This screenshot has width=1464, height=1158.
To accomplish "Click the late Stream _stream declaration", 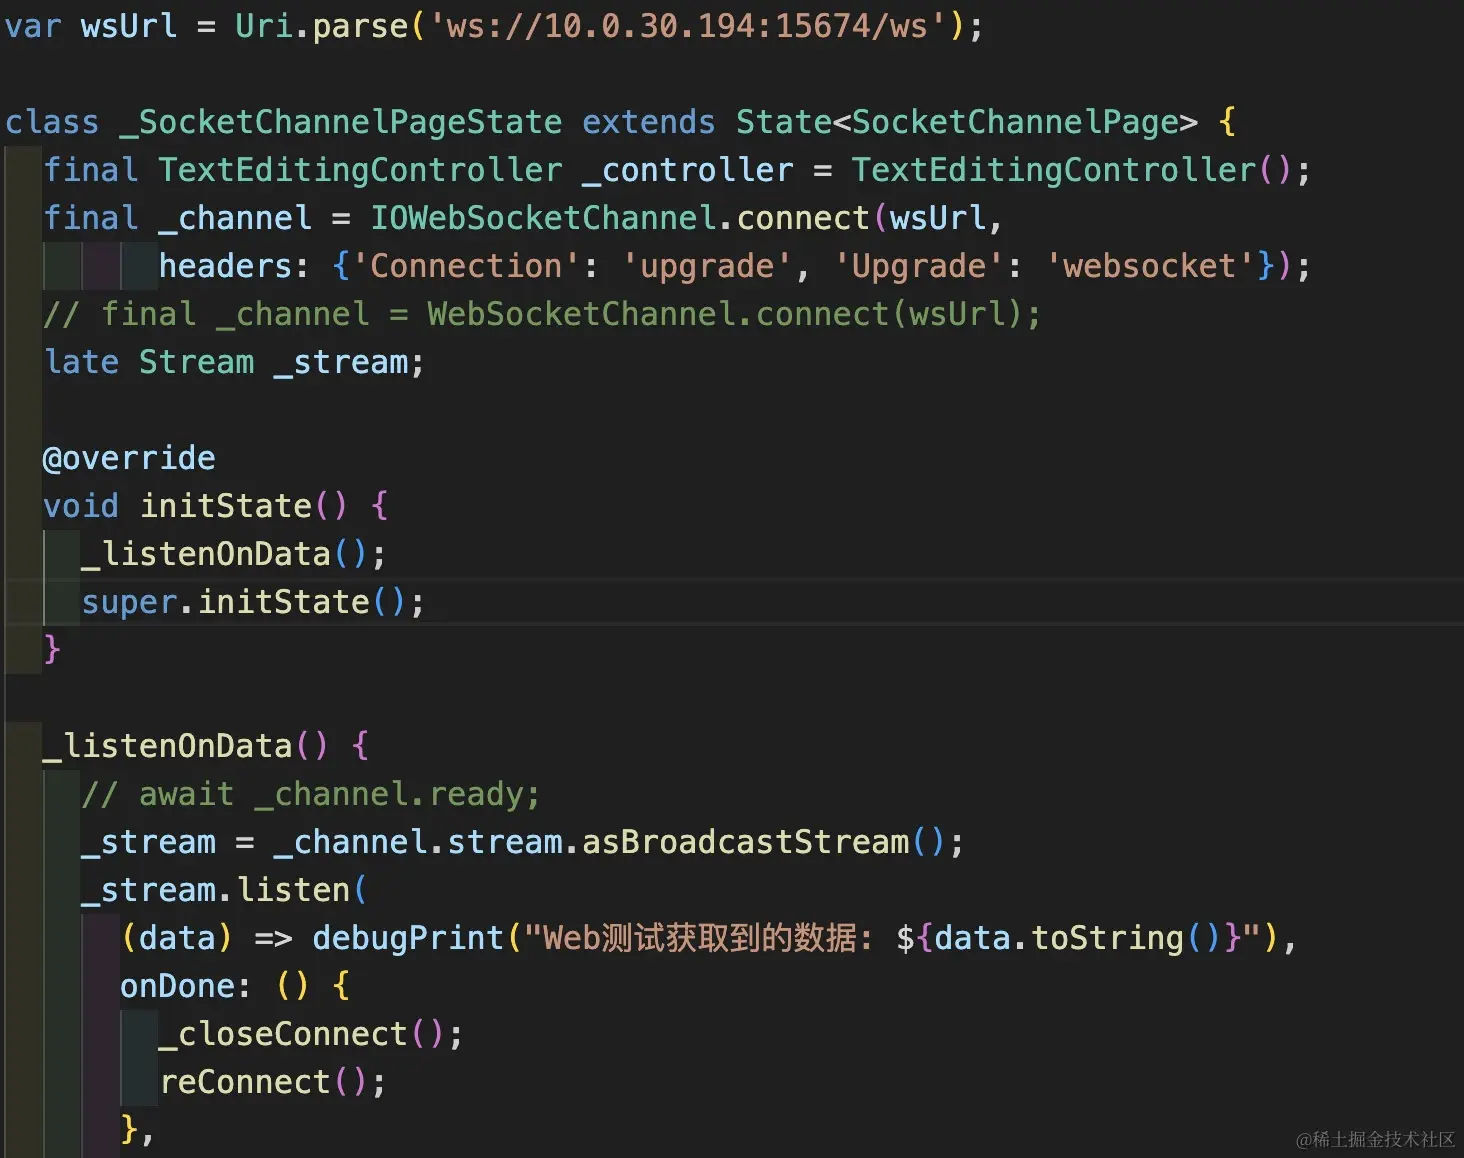I will click(234, 362).
